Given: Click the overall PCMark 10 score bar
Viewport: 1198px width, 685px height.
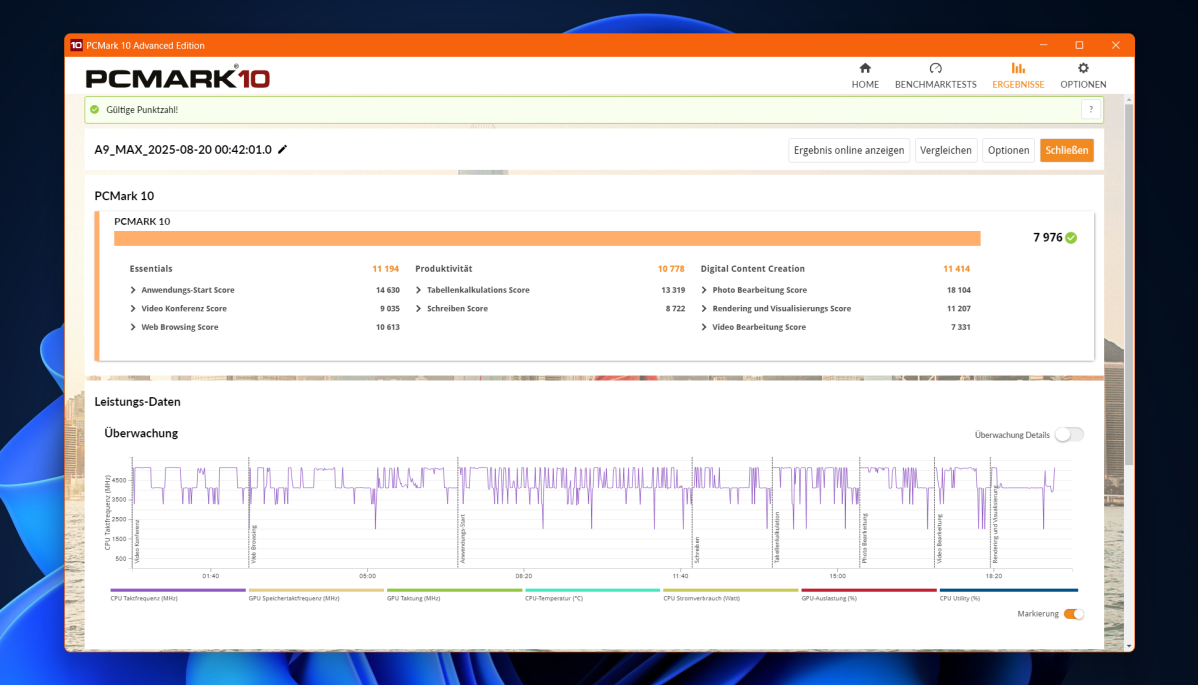Looking at the screenshot, I should pos(547,238).
